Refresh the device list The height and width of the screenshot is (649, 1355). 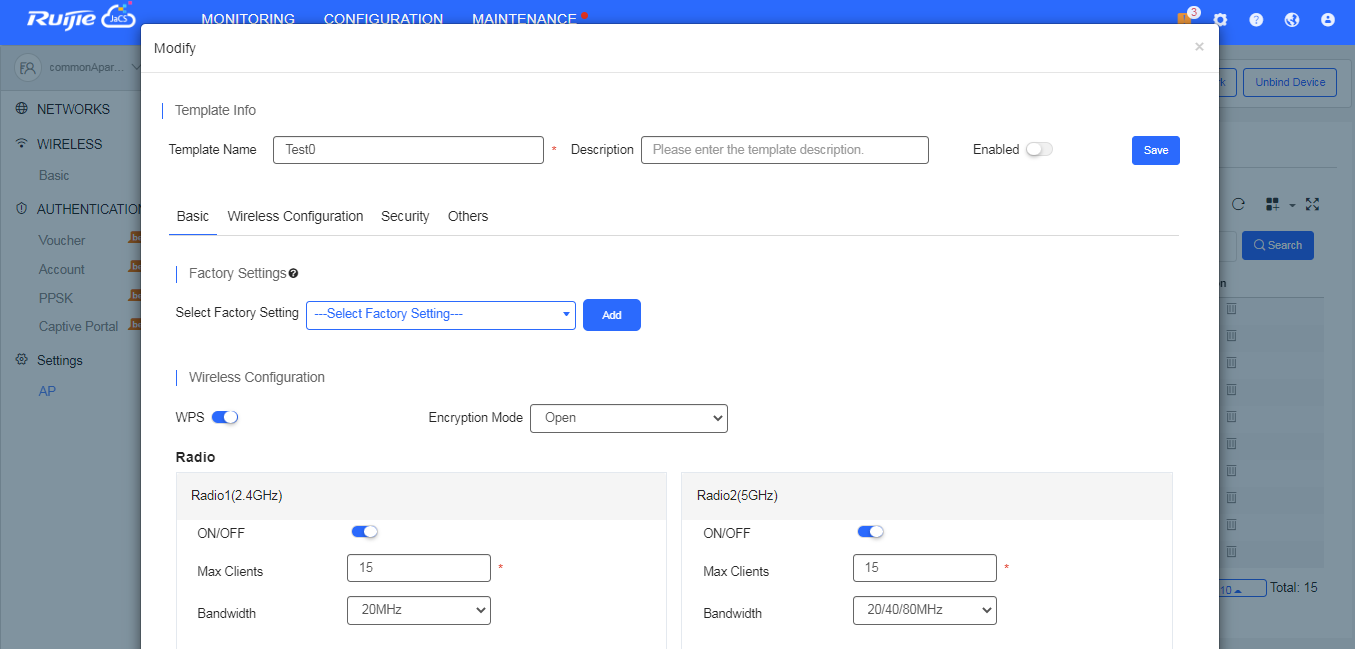pos(1239,203)
